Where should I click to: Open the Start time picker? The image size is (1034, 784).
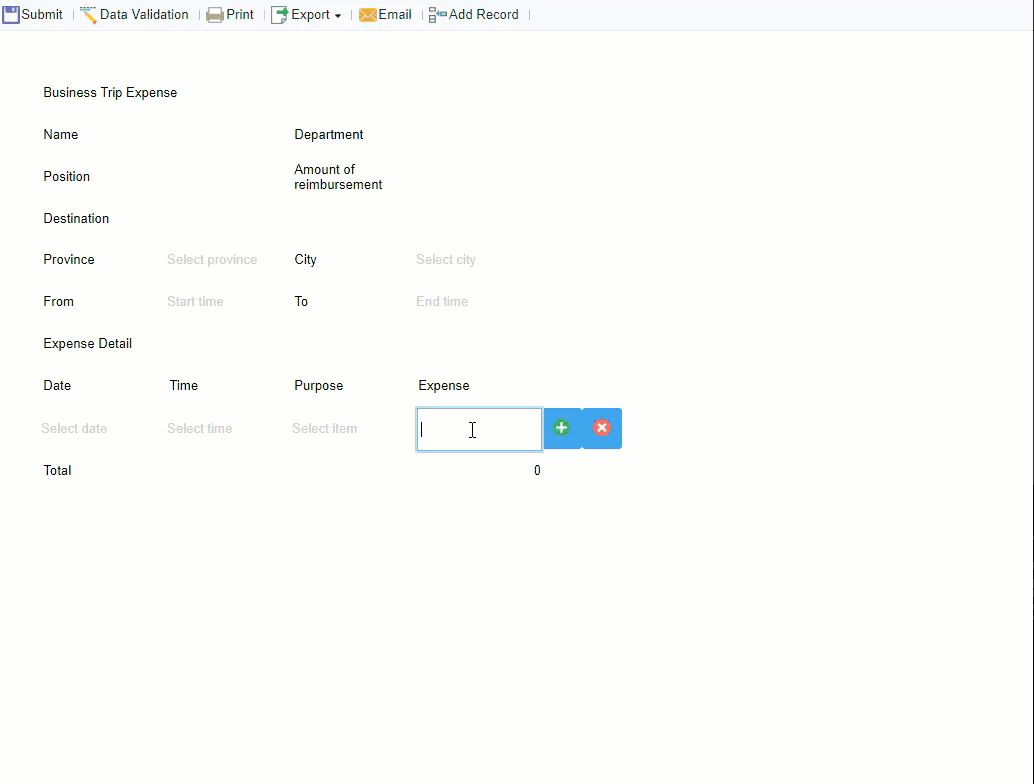(x=195, y=301)
